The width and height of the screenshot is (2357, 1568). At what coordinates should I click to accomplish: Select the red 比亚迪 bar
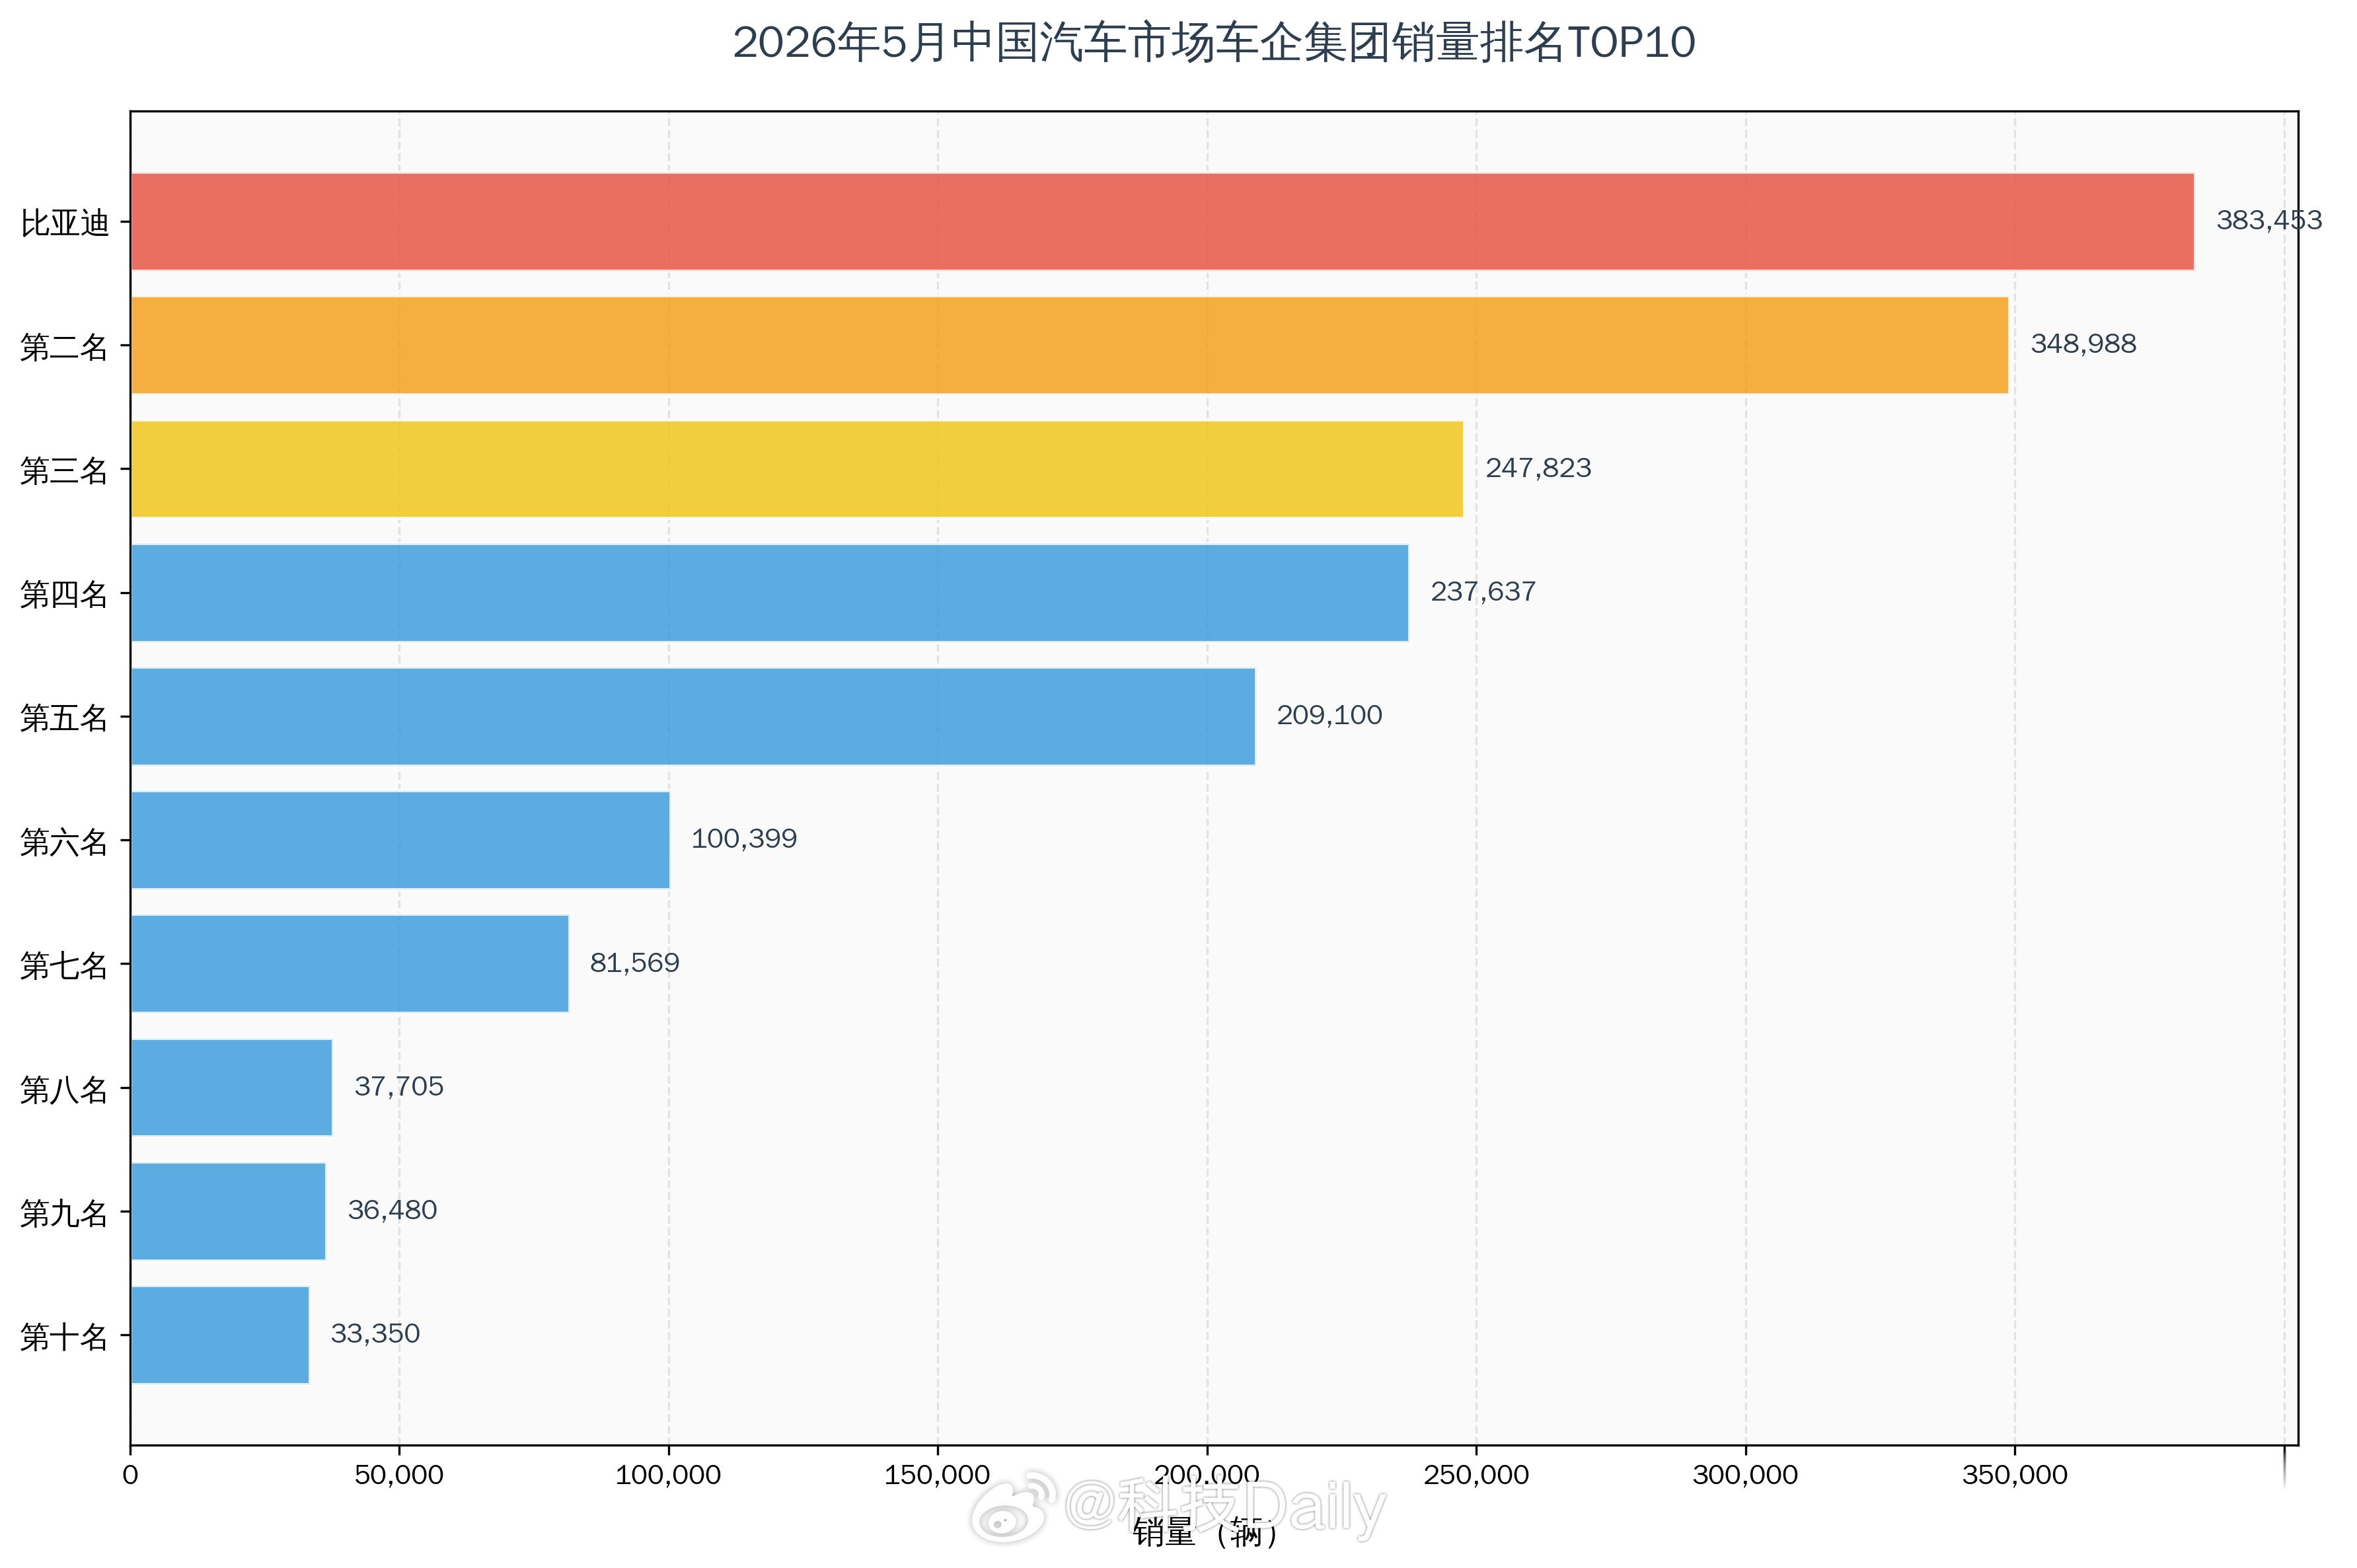(x=1162, y=221)
